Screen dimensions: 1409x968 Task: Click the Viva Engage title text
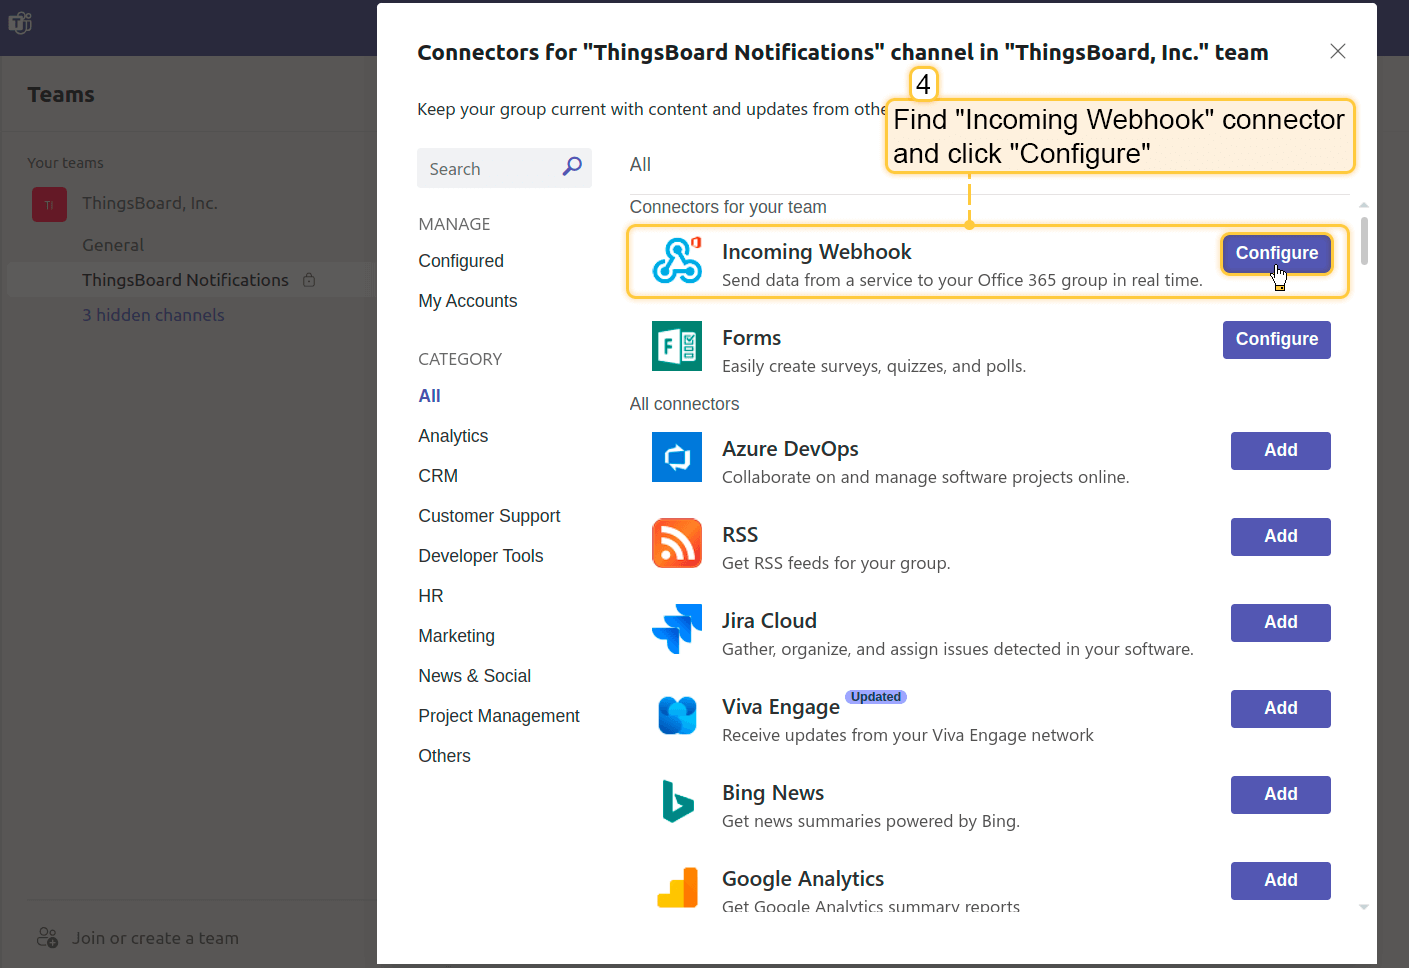[781, 707]
